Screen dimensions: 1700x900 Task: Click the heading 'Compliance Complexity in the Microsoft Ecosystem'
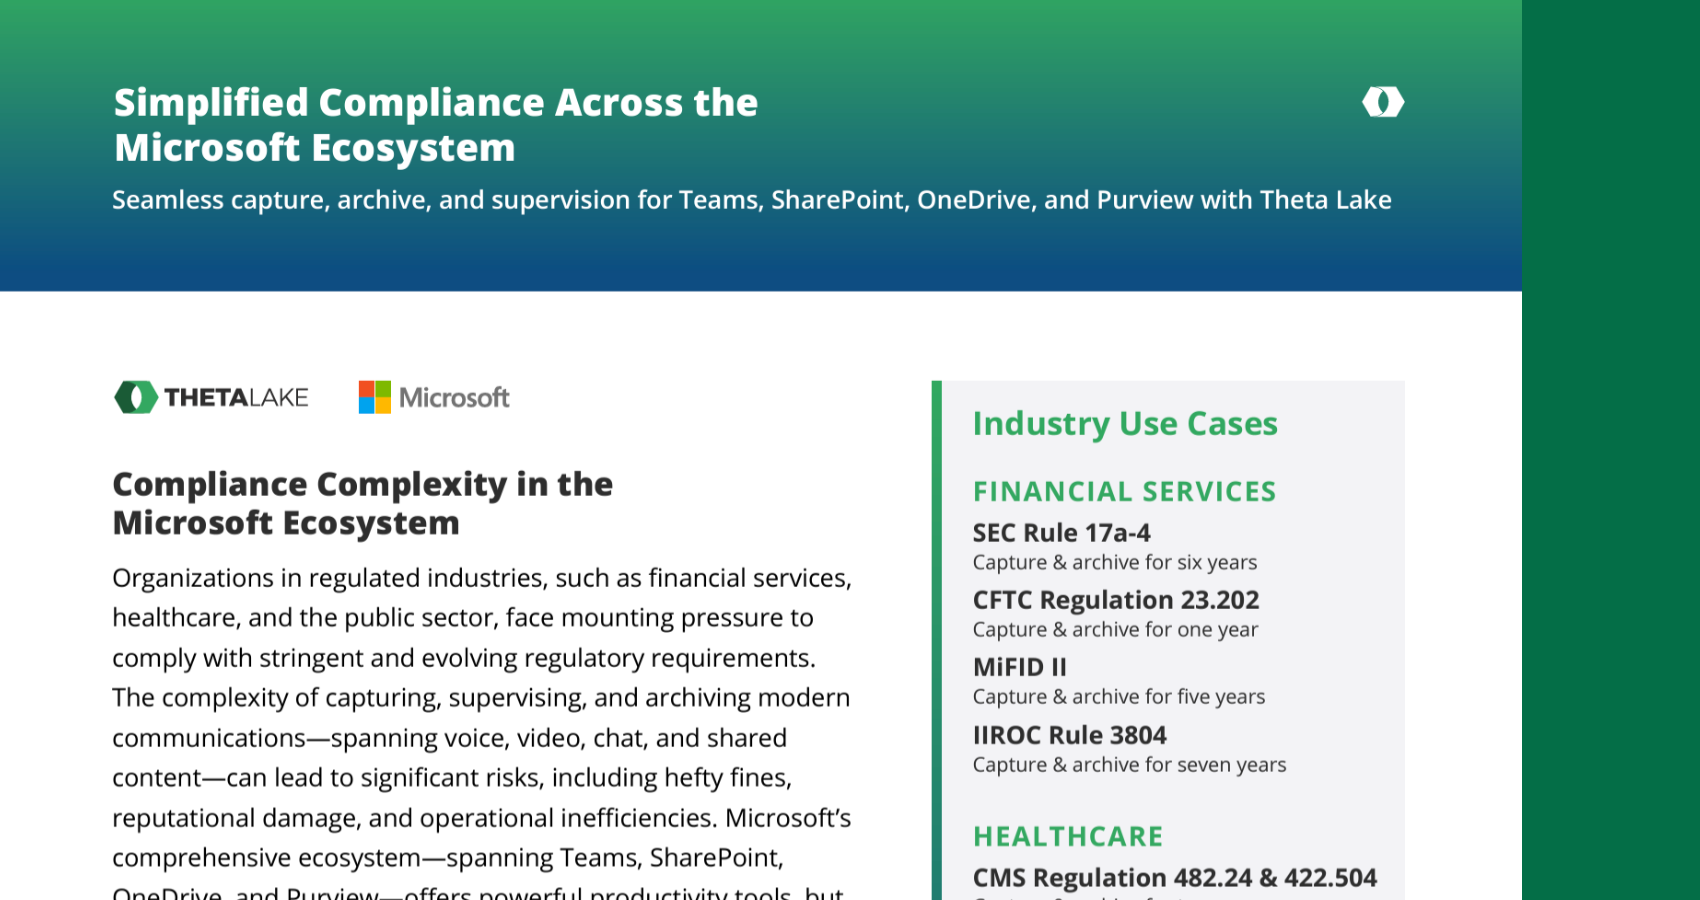point(363,503)
